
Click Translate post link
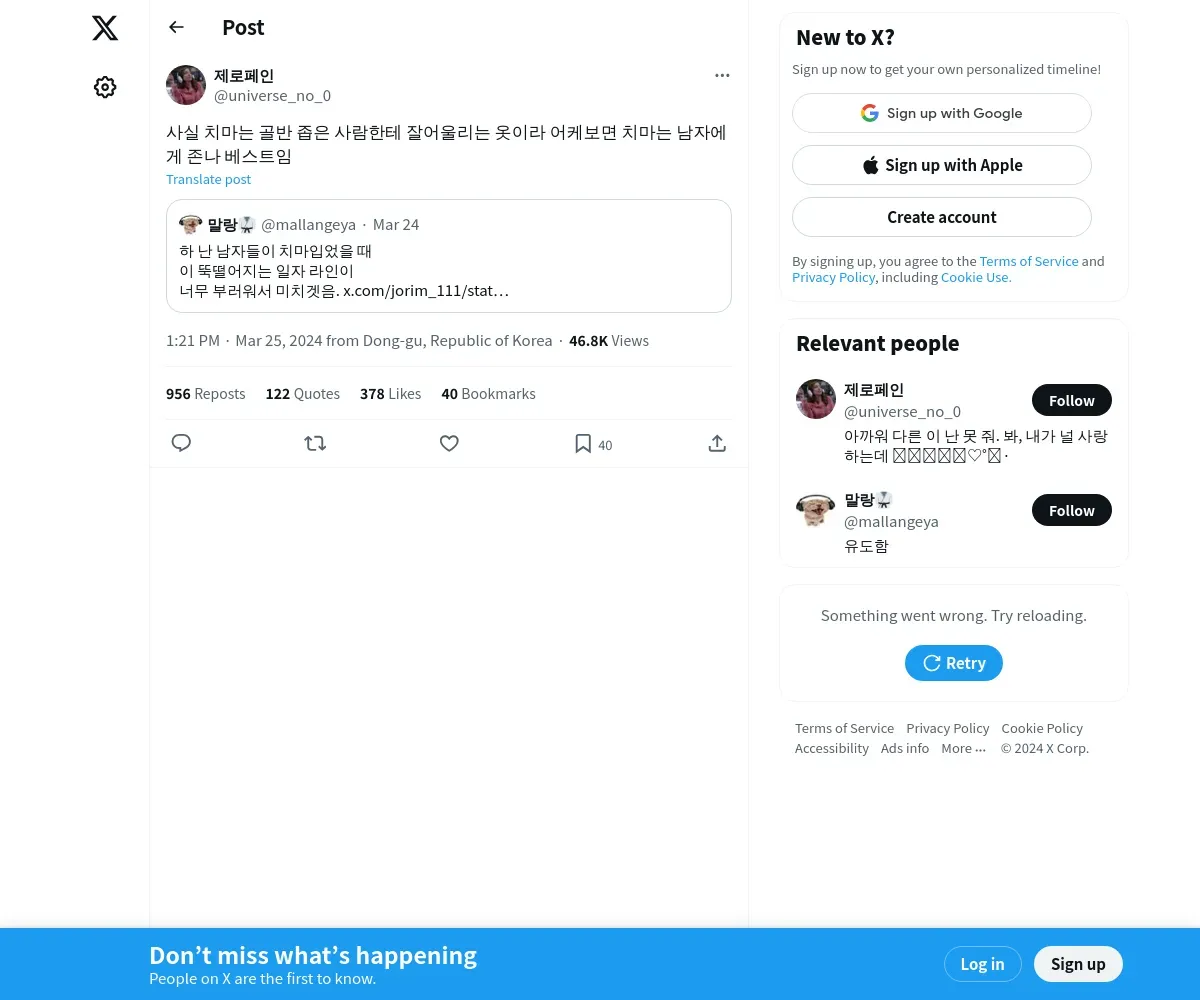[208, 179]
